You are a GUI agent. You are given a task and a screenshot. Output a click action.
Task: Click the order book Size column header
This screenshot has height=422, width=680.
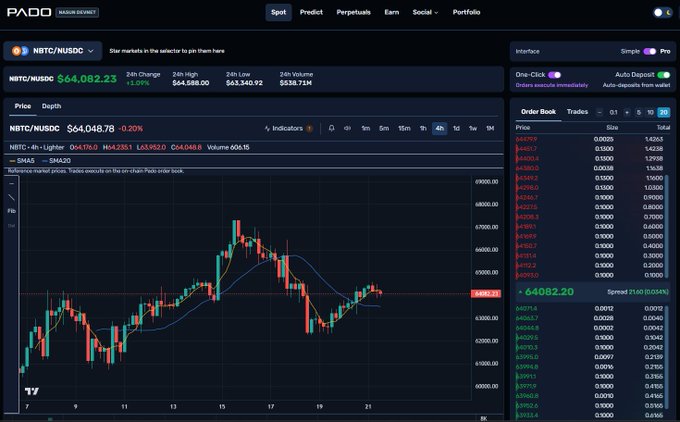click(612, 128)
